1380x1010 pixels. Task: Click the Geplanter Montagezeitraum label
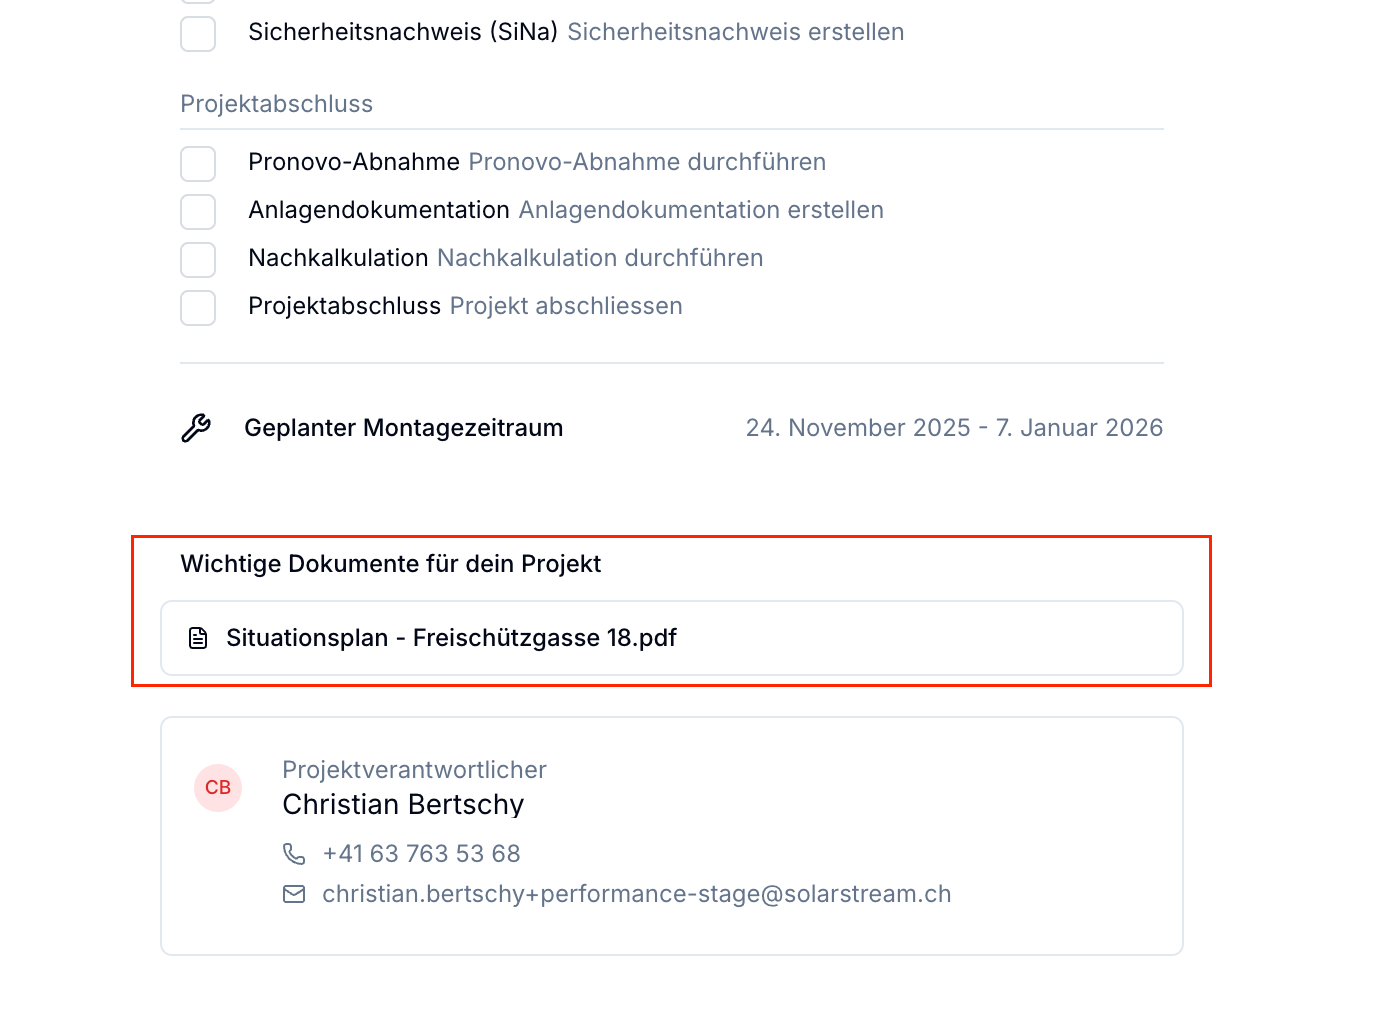(x=404, y=428)
